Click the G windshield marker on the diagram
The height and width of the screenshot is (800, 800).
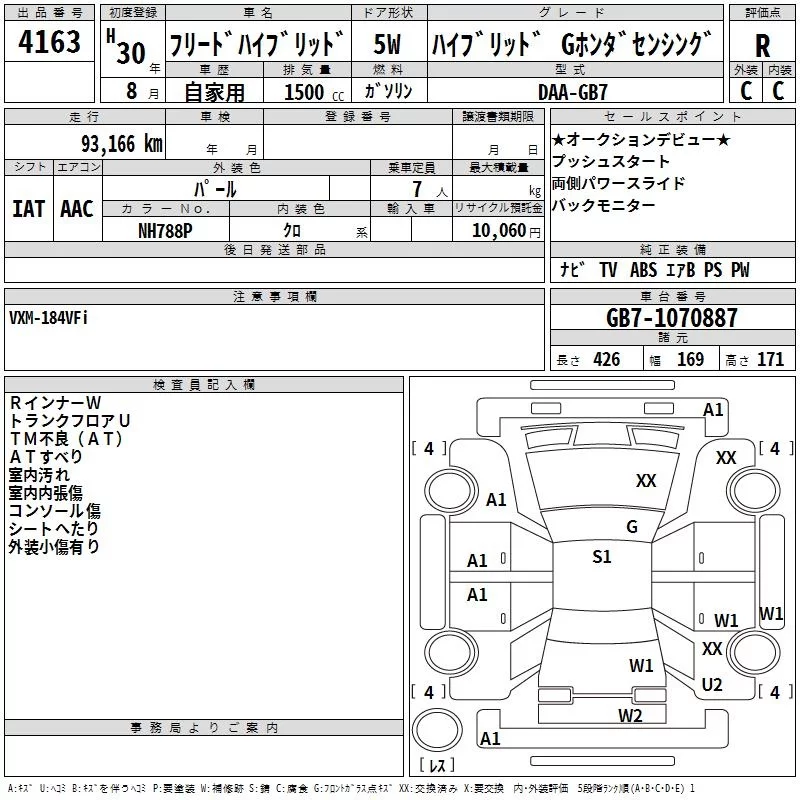tap(631, 527)
